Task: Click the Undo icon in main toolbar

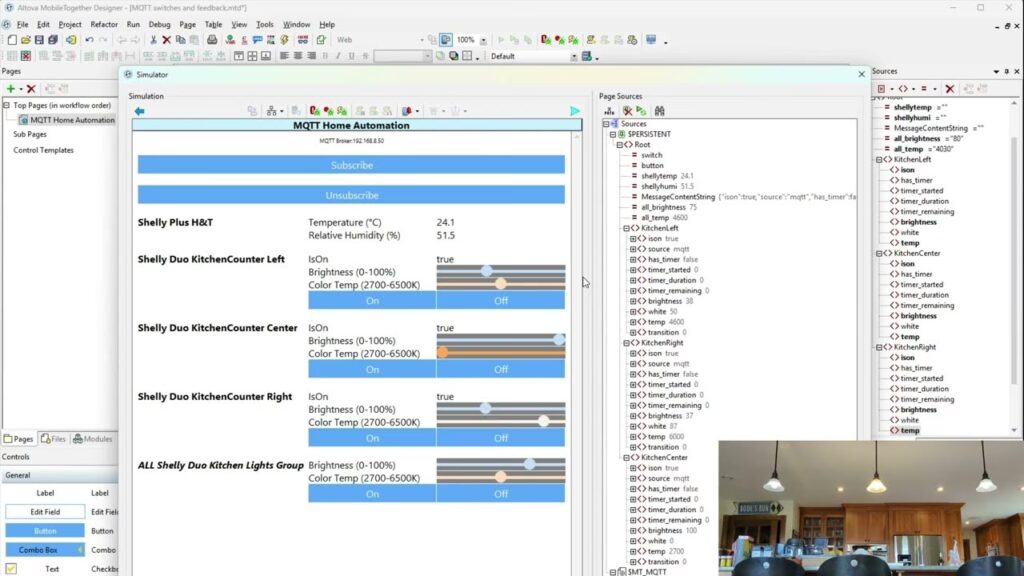Action: (x=89, y=40)
